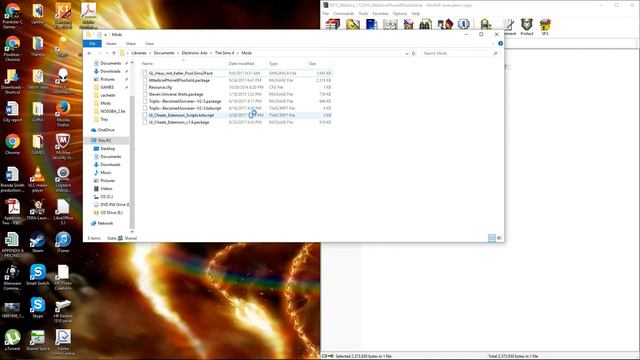Click WinRAR's Protect shield icon
Image resolution: width=640 pixels, height=360 pixels.
pyautogui.click(x=527, y=27)
